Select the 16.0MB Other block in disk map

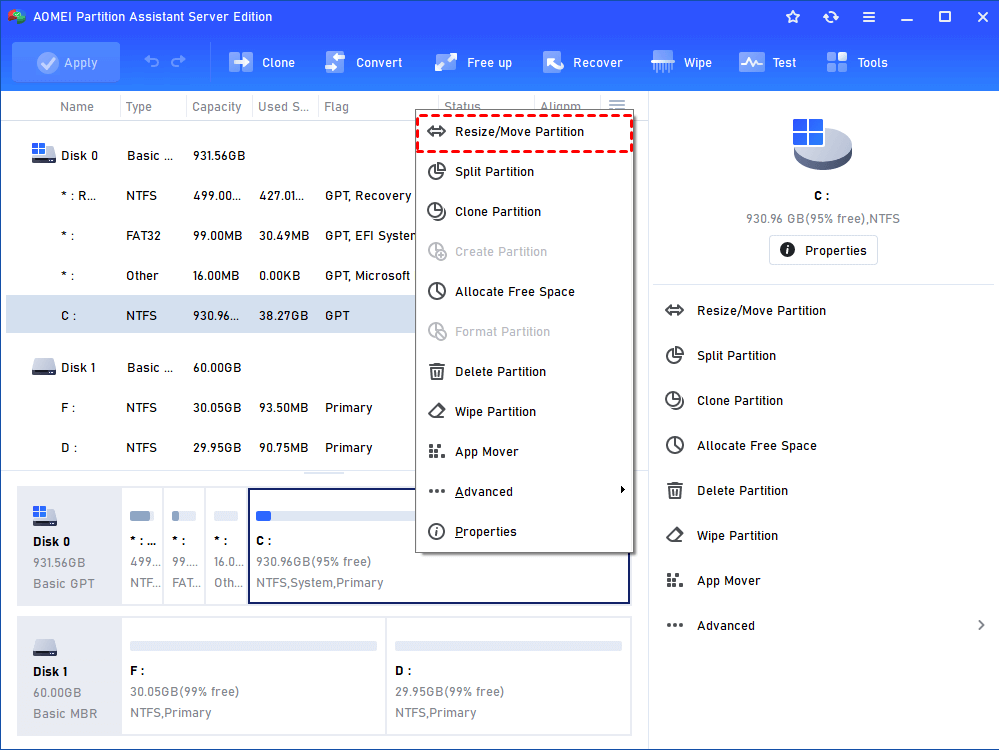coord(226,546)
